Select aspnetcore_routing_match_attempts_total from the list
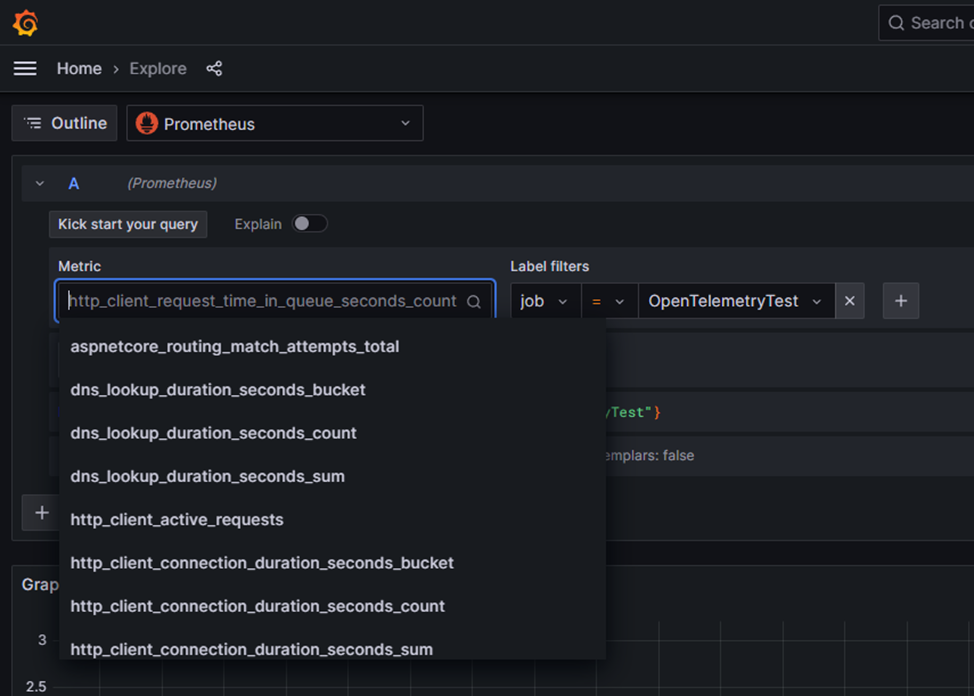974x696 pixels. (x=332, y=346)
